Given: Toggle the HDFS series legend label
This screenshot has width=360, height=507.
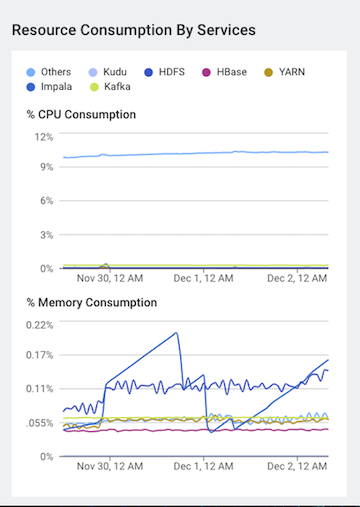Looking at the screenshot, I should point(172,72).
